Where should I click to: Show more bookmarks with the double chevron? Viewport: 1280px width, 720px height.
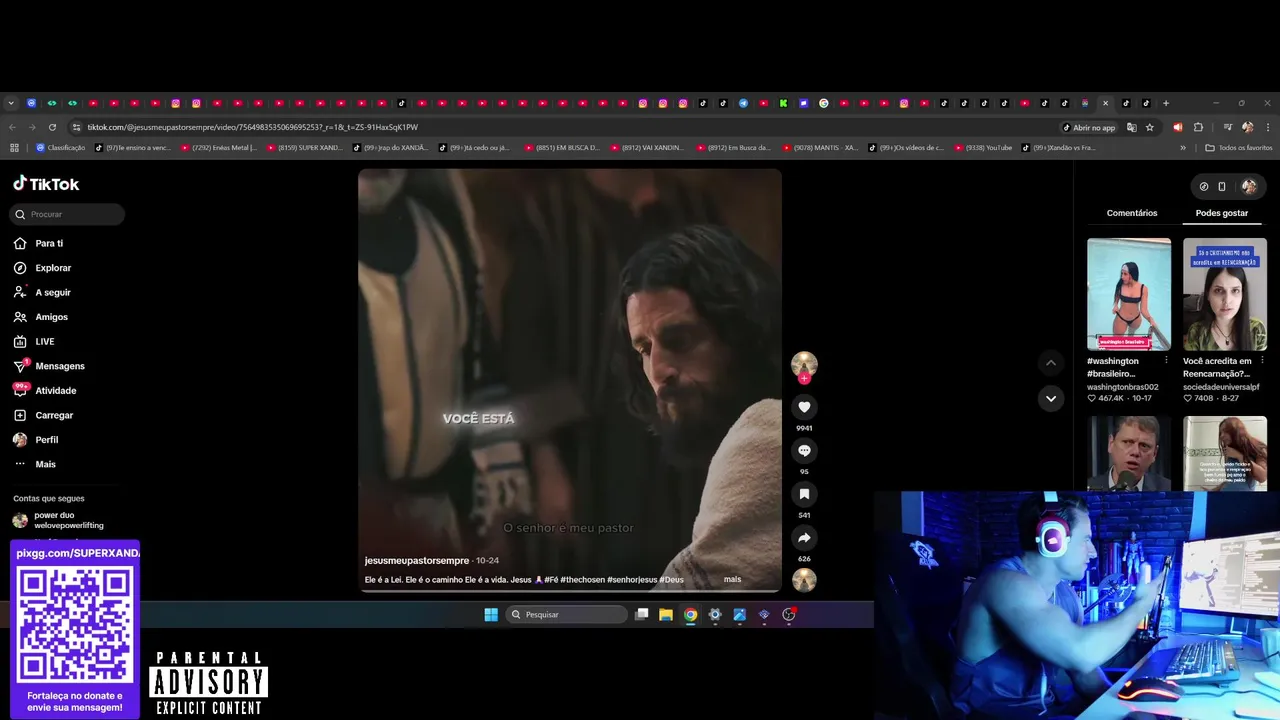[1183, 148]
